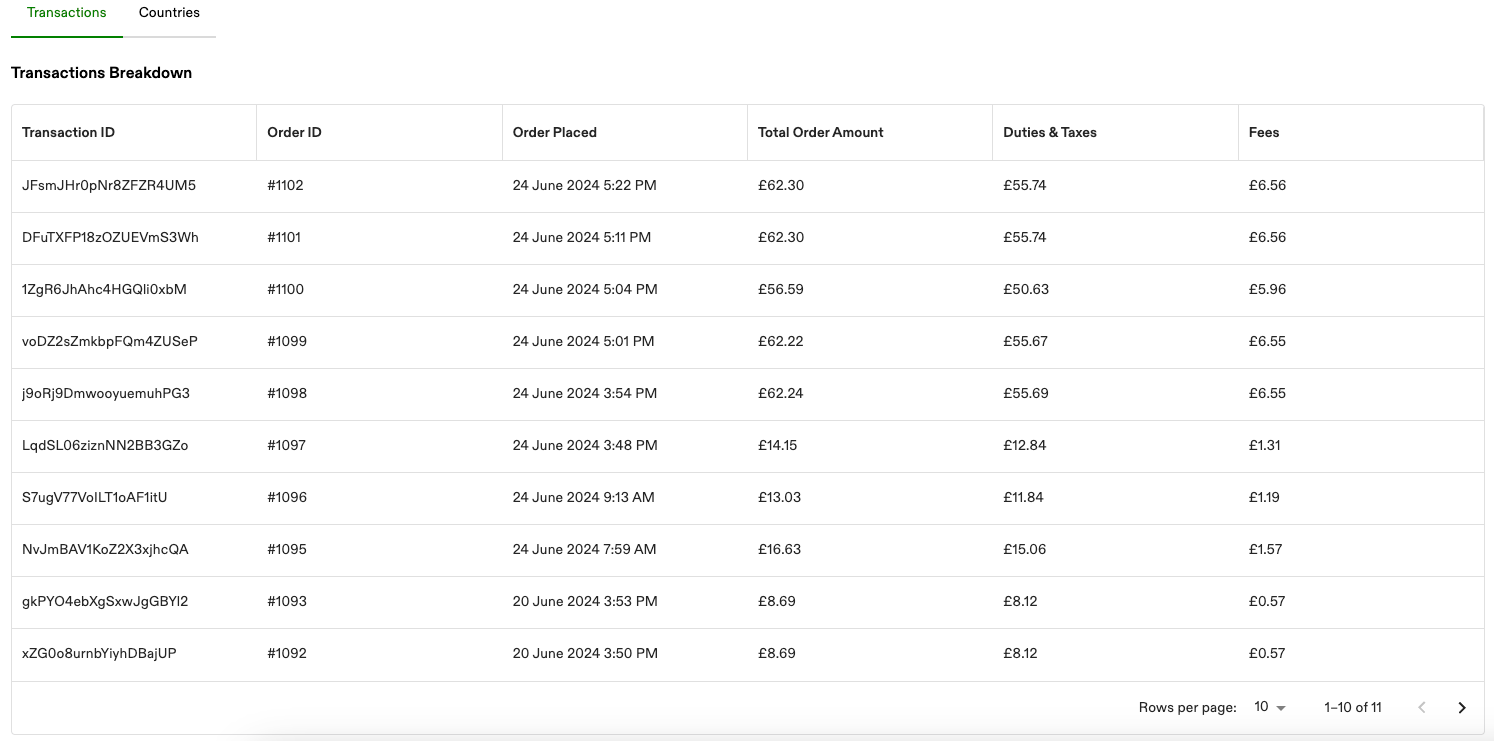
Task: Go to the previous page of transactions
Action: tap(1422, 707)
